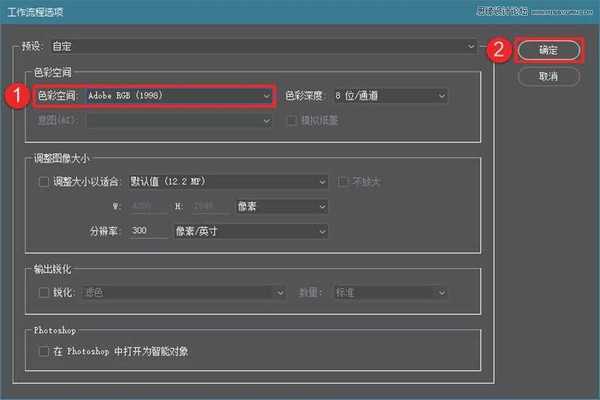Enable the 调整大小以适合 checkbox
The width and height of the screenshot is (600, 400).
point(44,182)
